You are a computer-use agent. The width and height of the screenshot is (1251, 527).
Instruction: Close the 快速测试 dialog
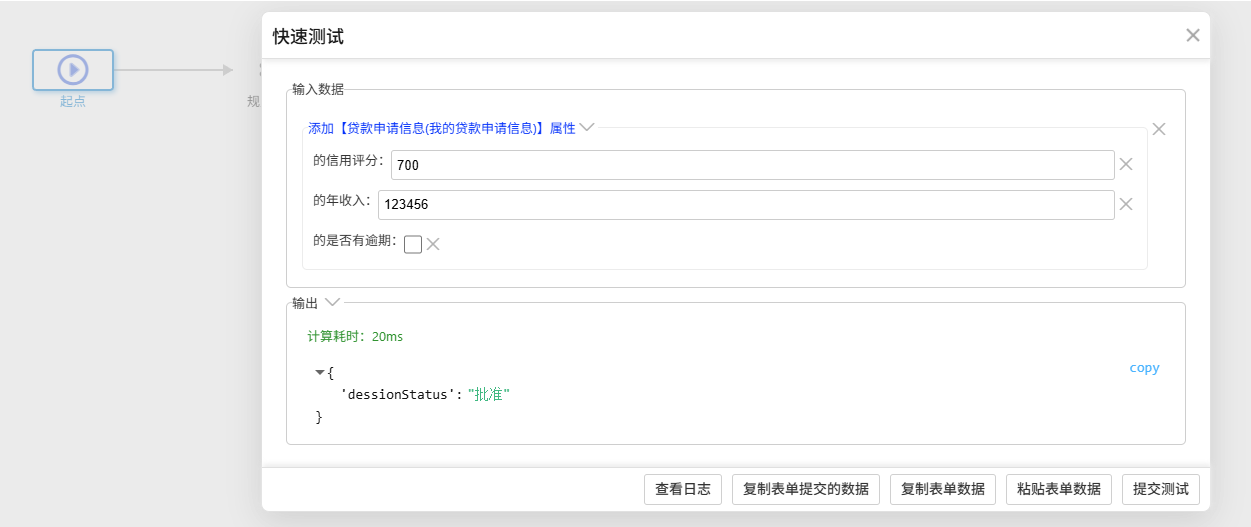point(1192,35)
